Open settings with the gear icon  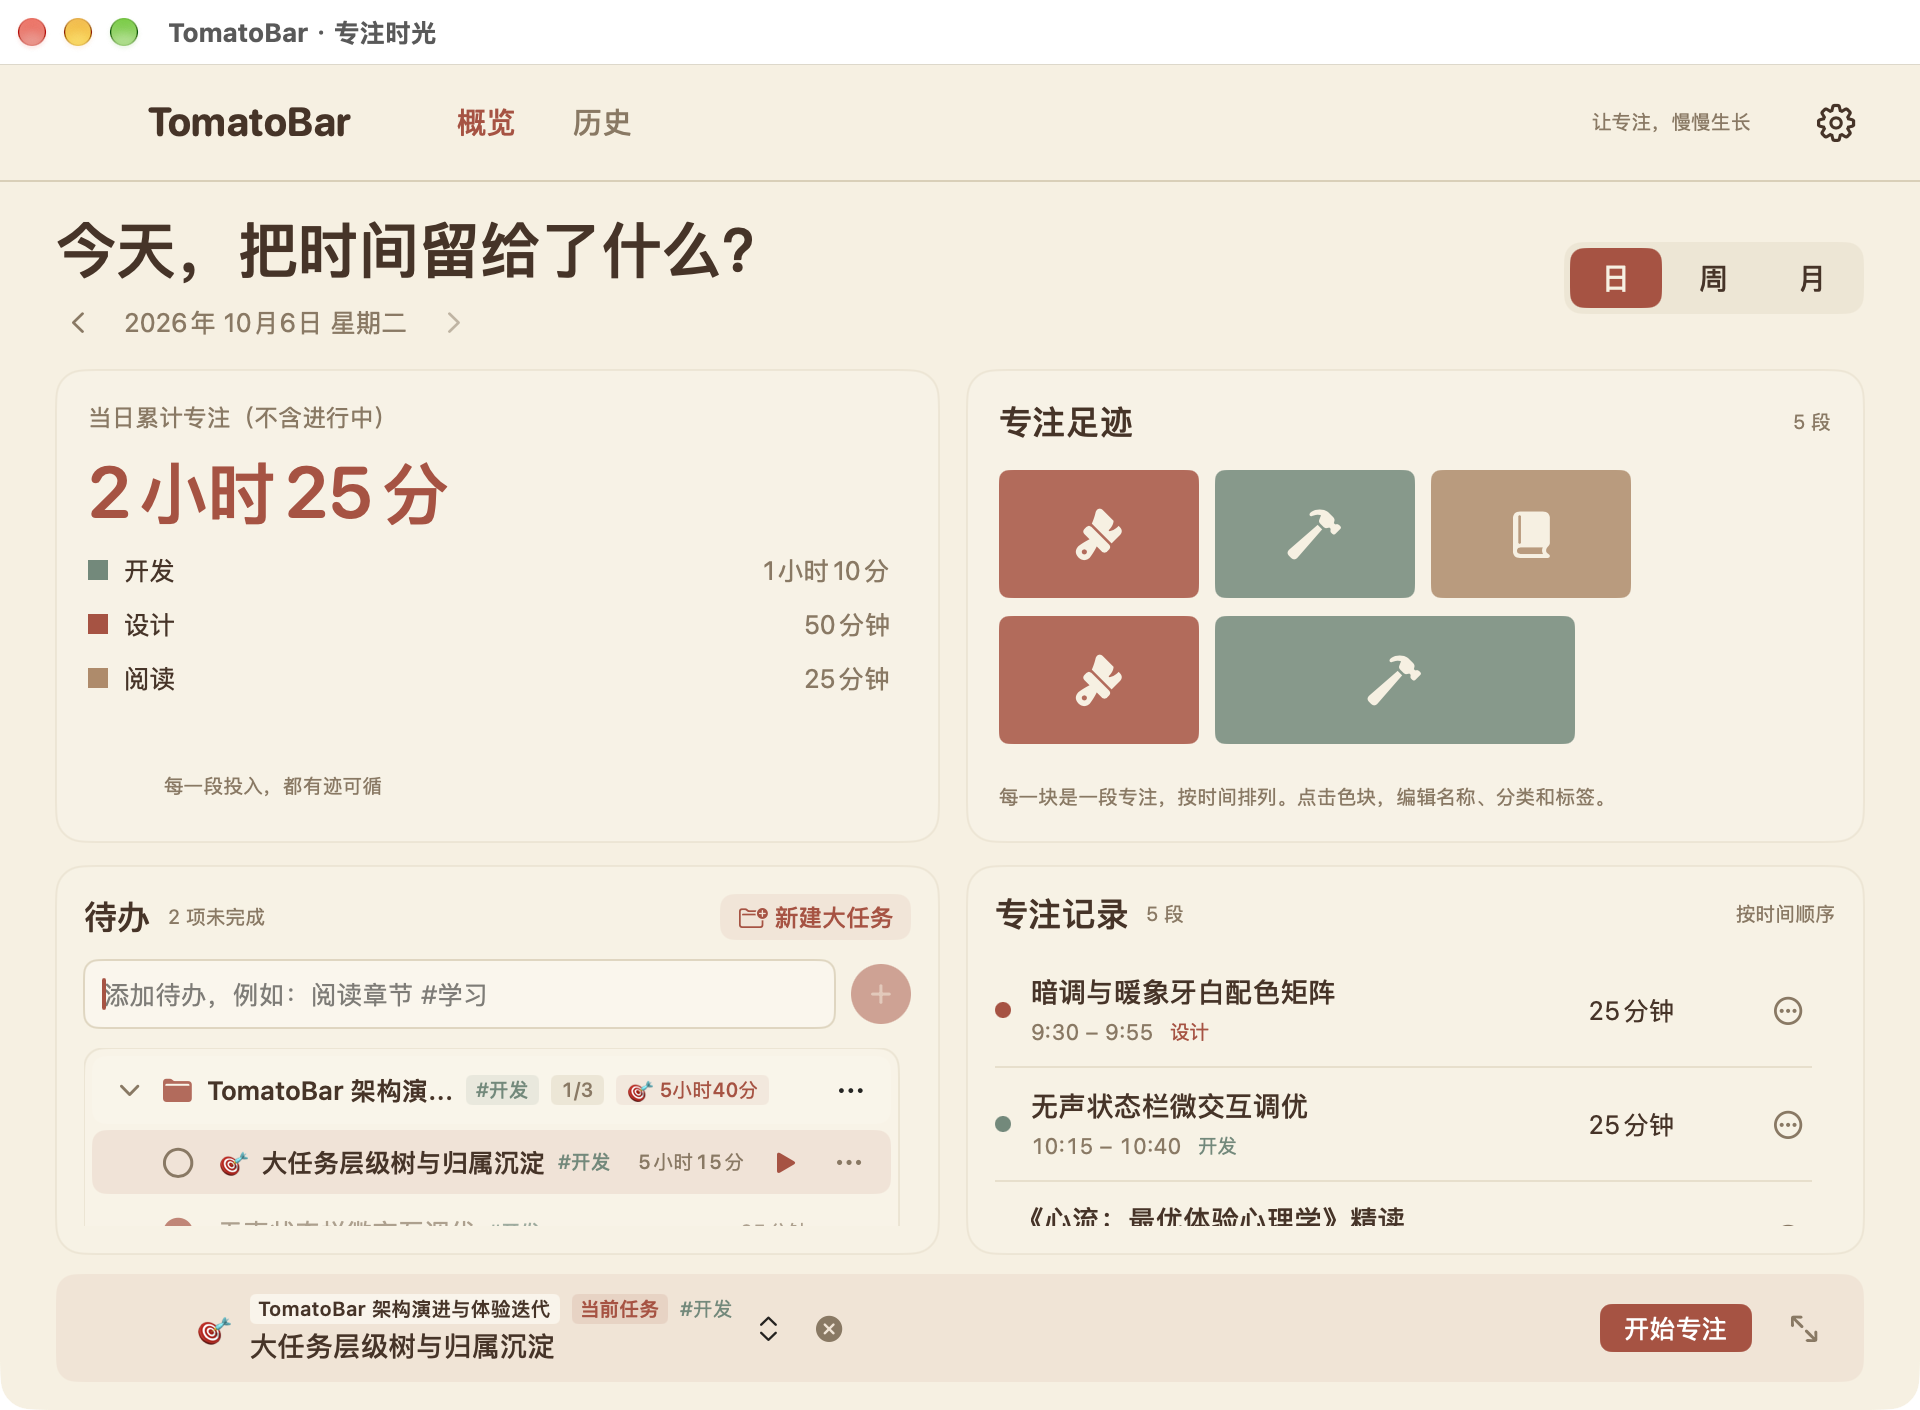tap(1835, 123)
